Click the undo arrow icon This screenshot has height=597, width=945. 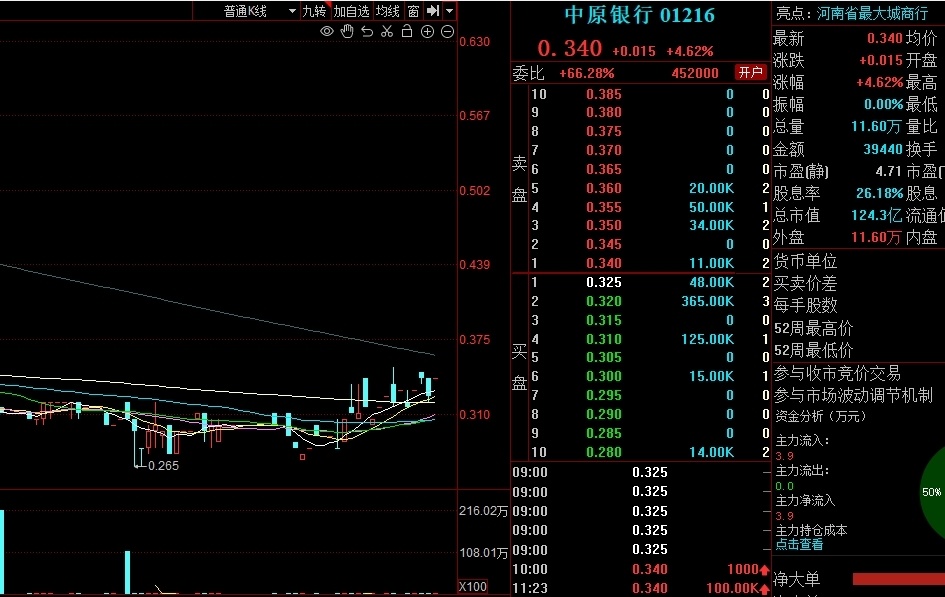tap(367, 31)
